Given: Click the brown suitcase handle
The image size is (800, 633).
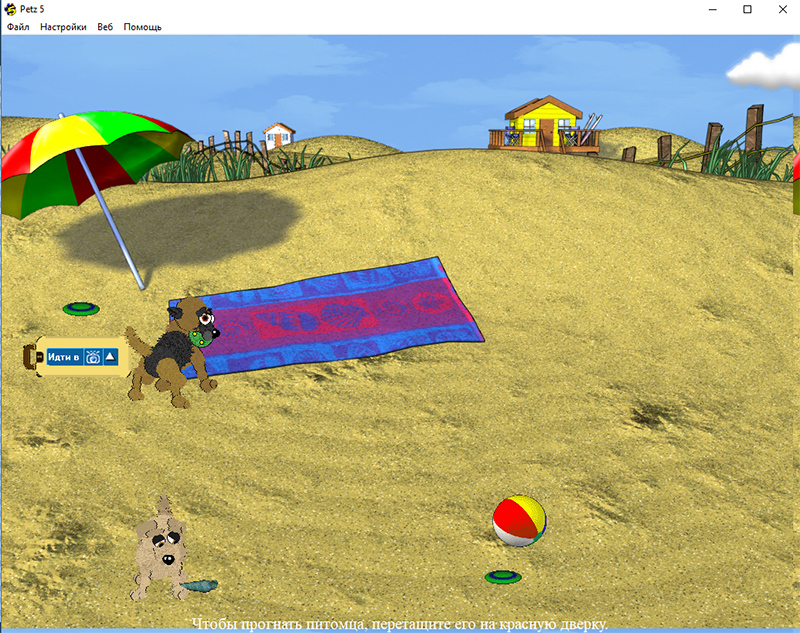Looking at the screenshot, I should [31, 357].
